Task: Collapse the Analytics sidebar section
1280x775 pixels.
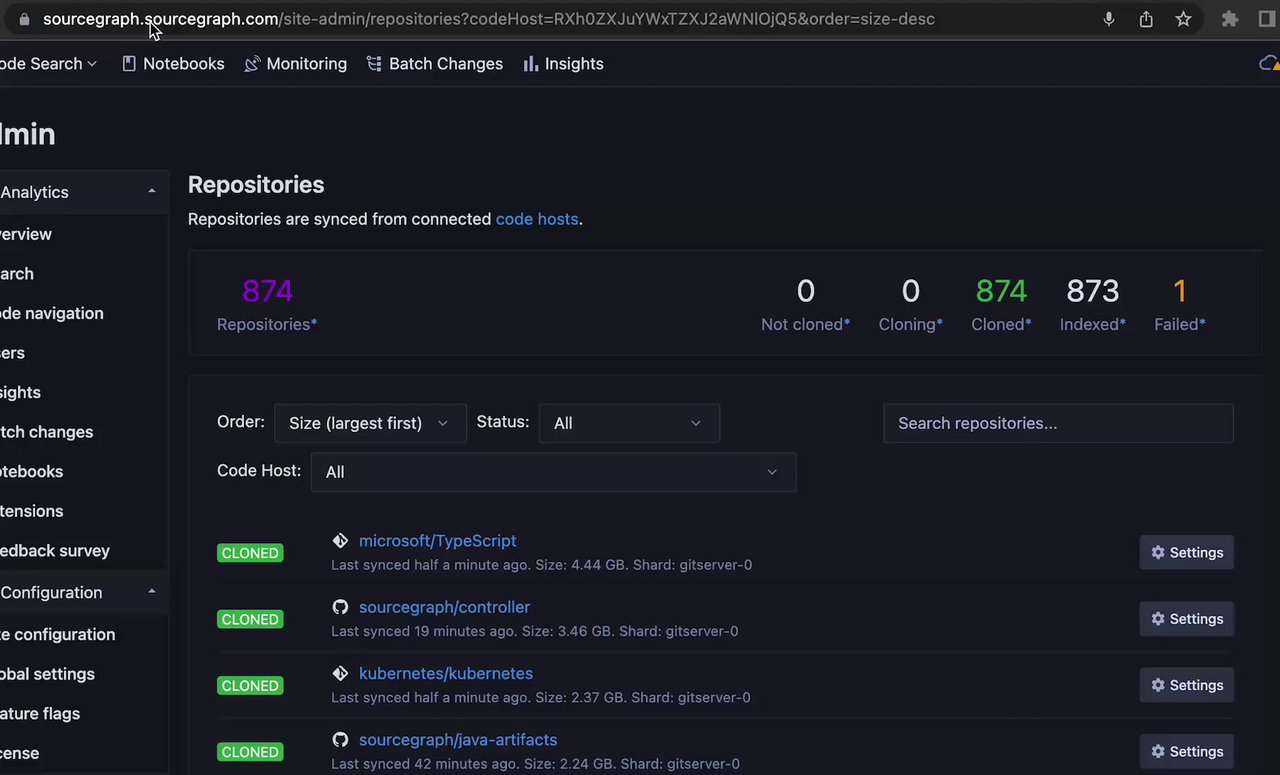Action: point(152,192)
